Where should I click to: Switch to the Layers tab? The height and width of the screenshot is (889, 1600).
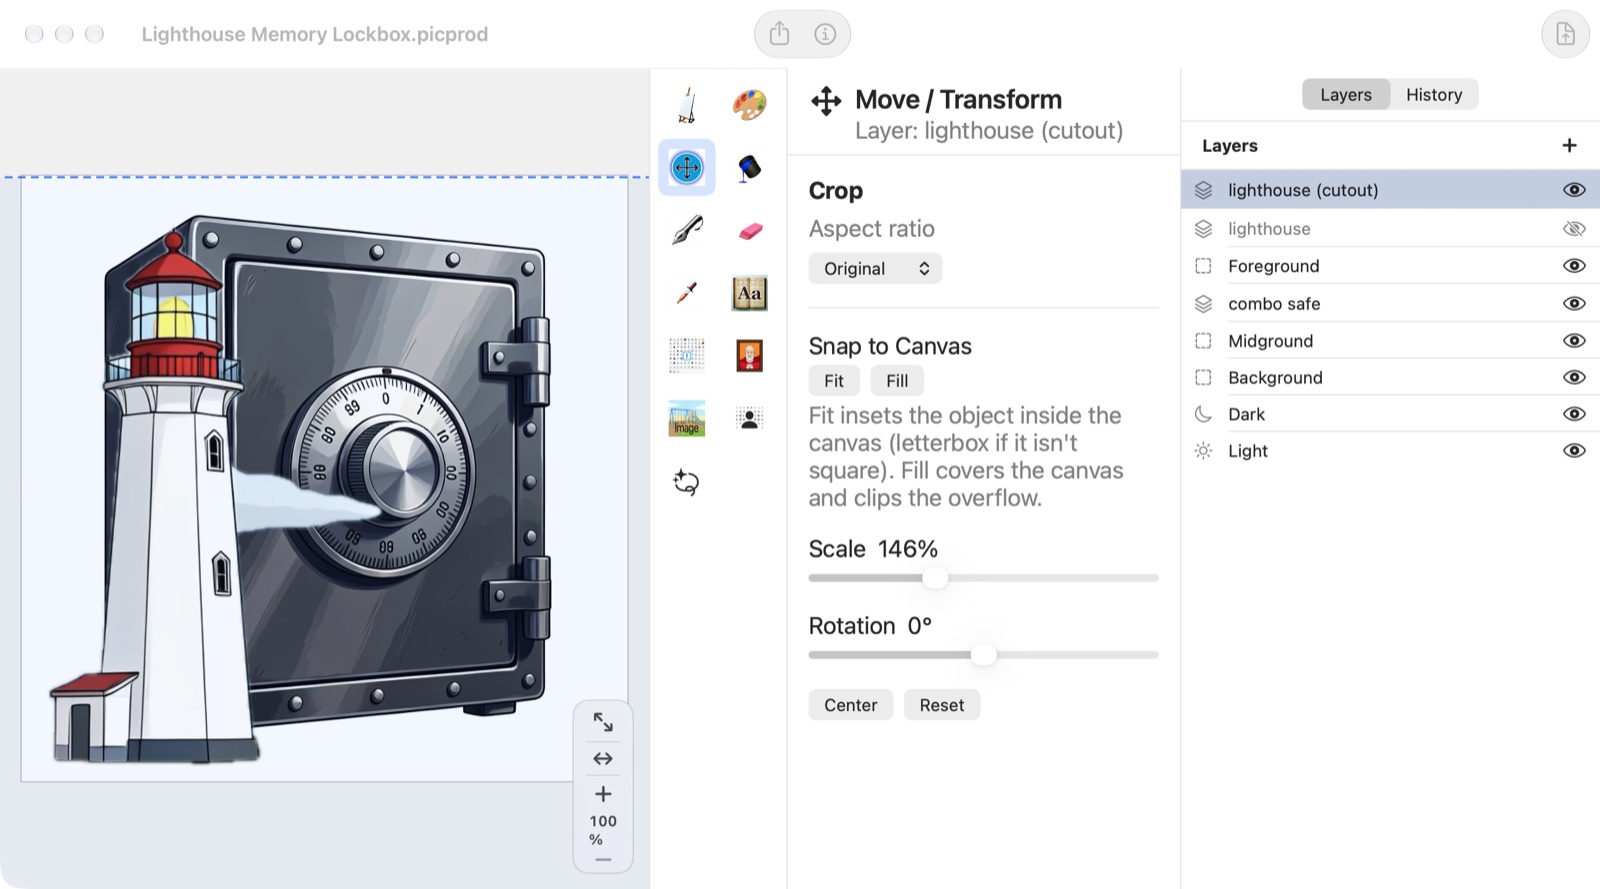click(1346, 94)
